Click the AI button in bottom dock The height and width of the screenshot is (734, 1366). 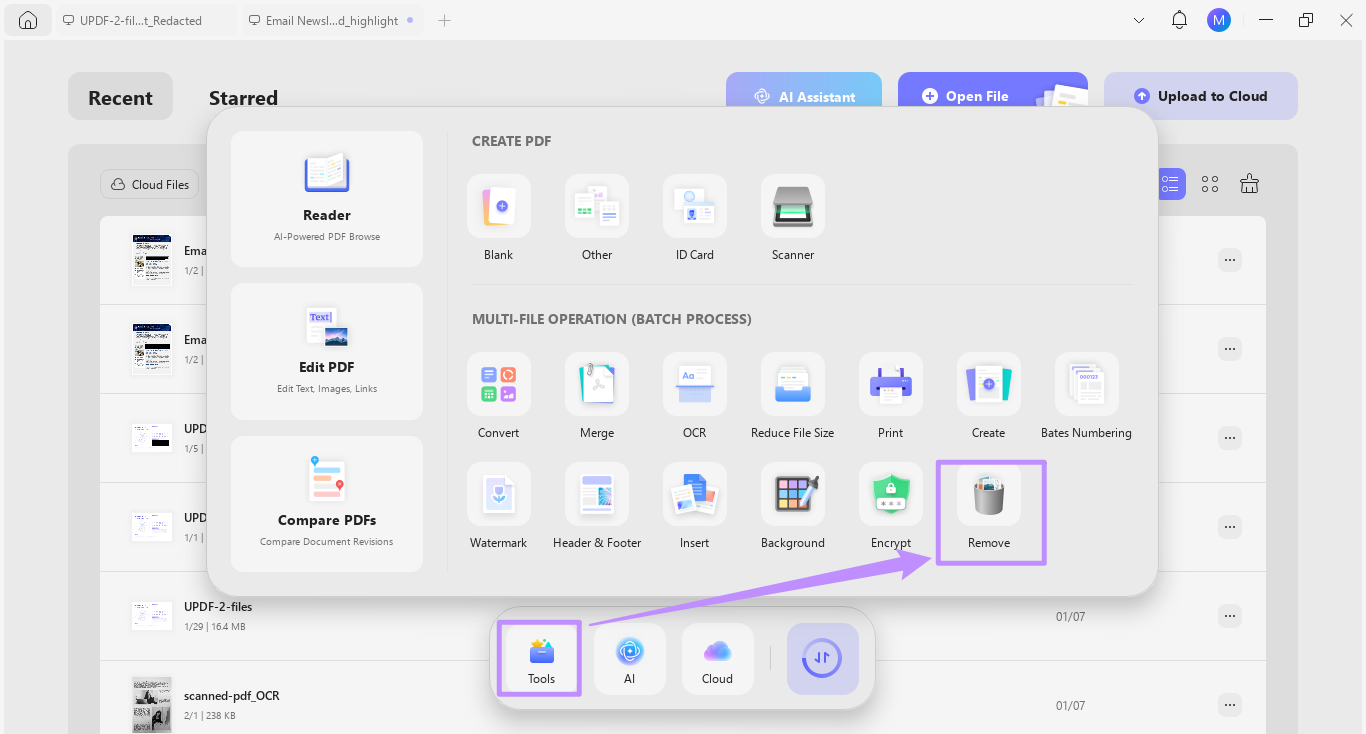(x=630, y=659)
